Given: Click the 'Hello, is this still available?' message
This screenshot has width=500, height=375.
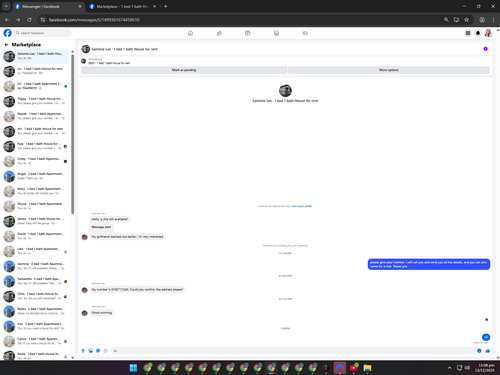Looking at the screenshot, I should coord(110,219).
